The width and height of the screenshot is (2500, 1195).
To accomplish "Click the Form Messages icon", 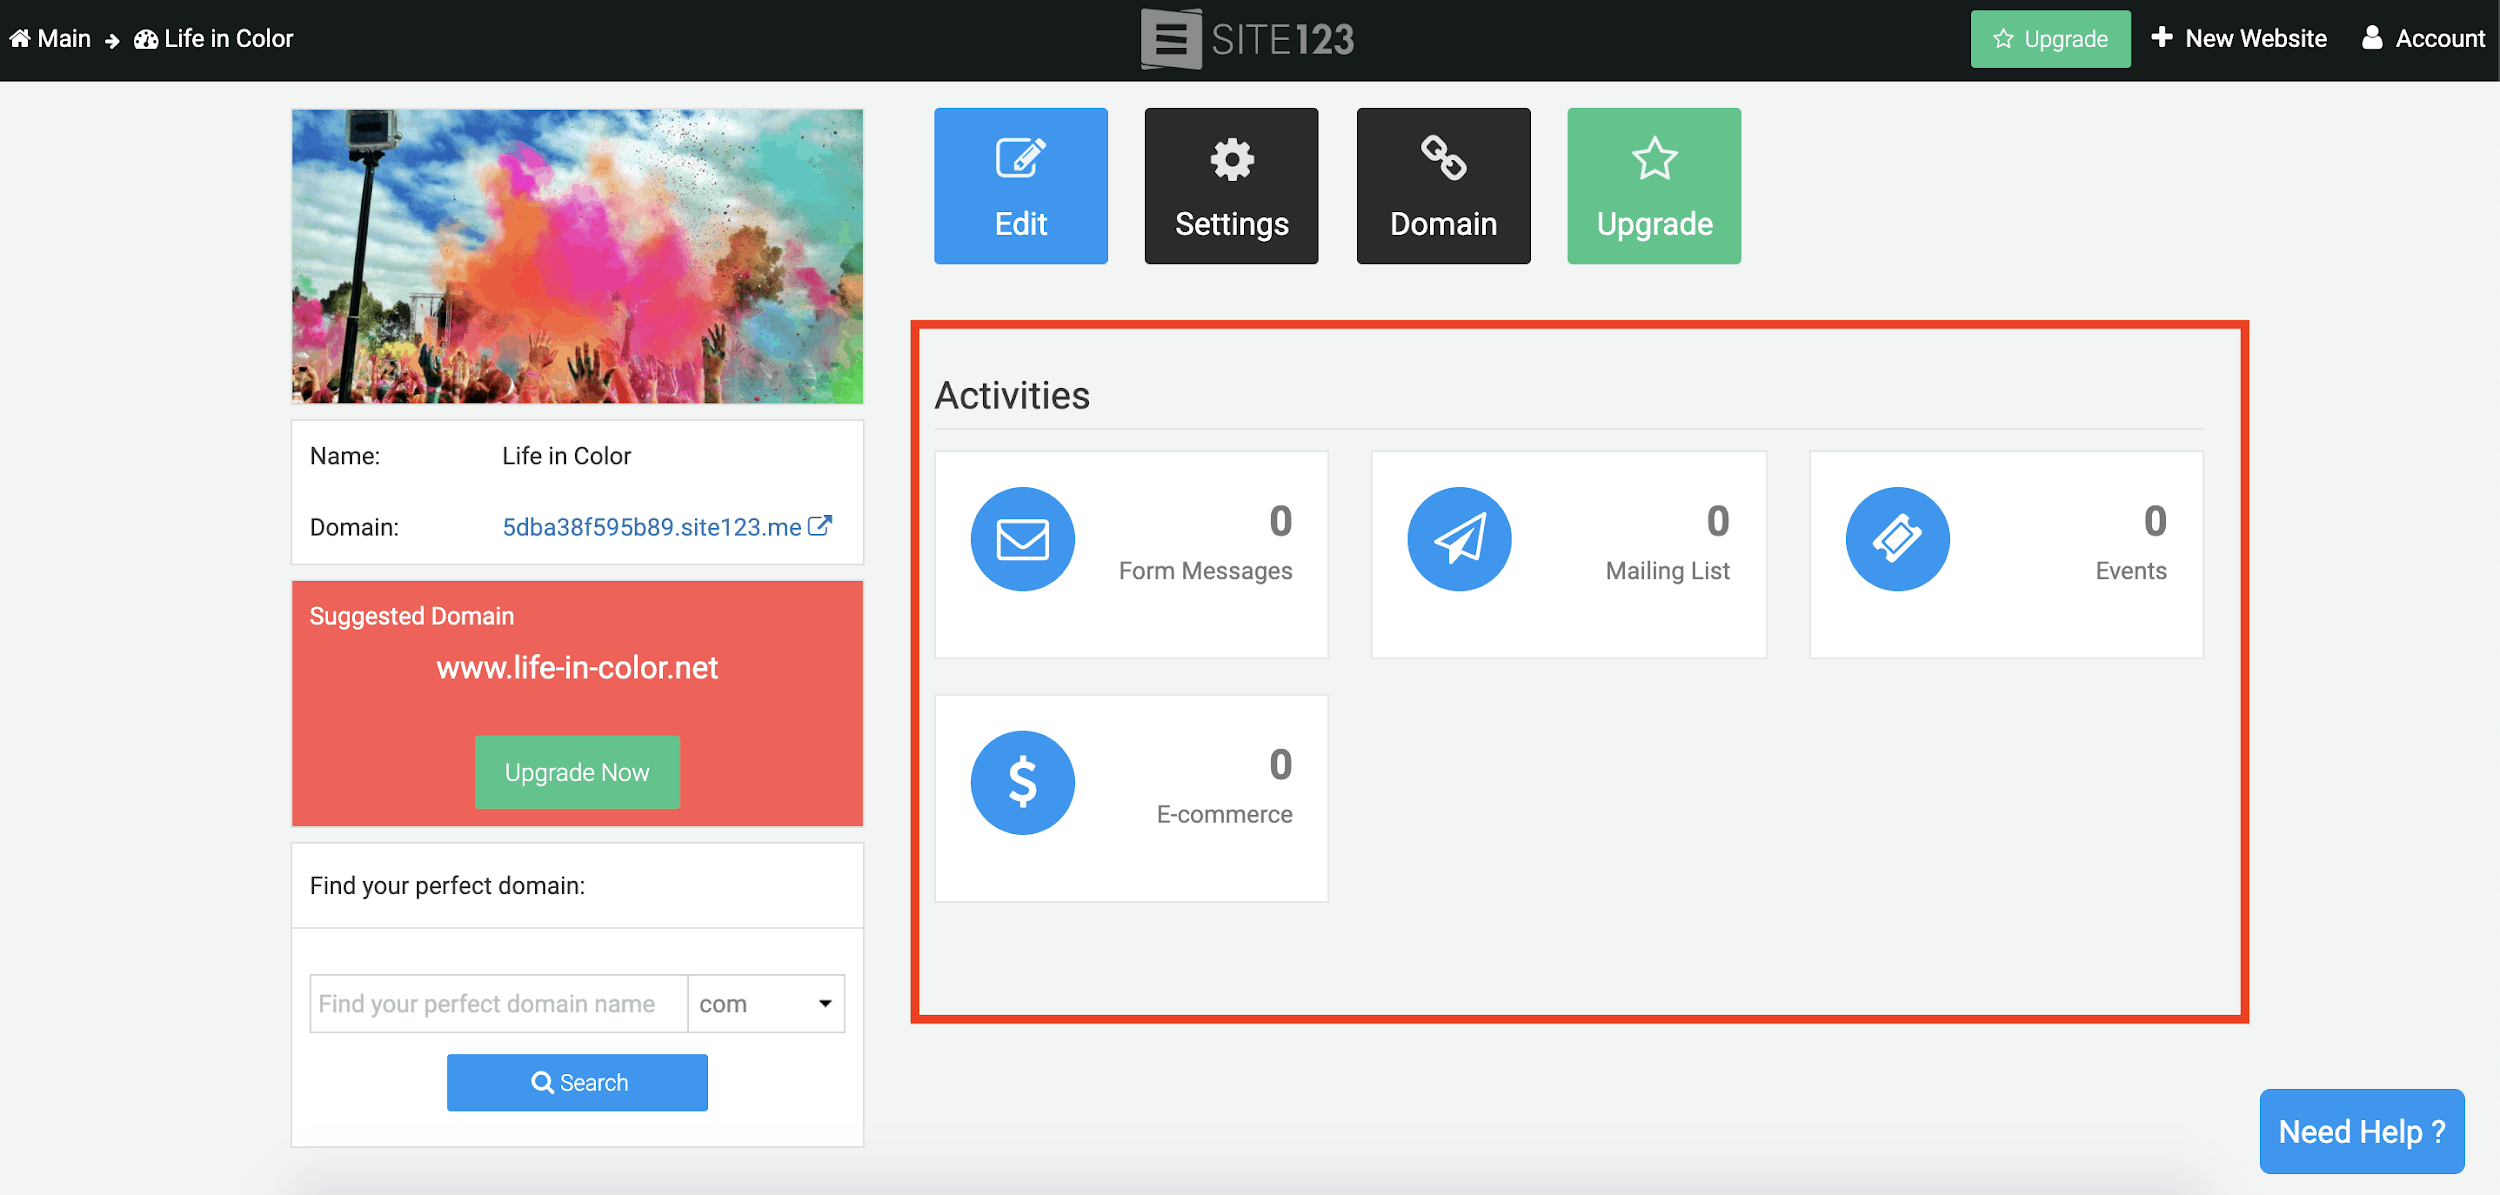I will click(x=1024, y=540).
